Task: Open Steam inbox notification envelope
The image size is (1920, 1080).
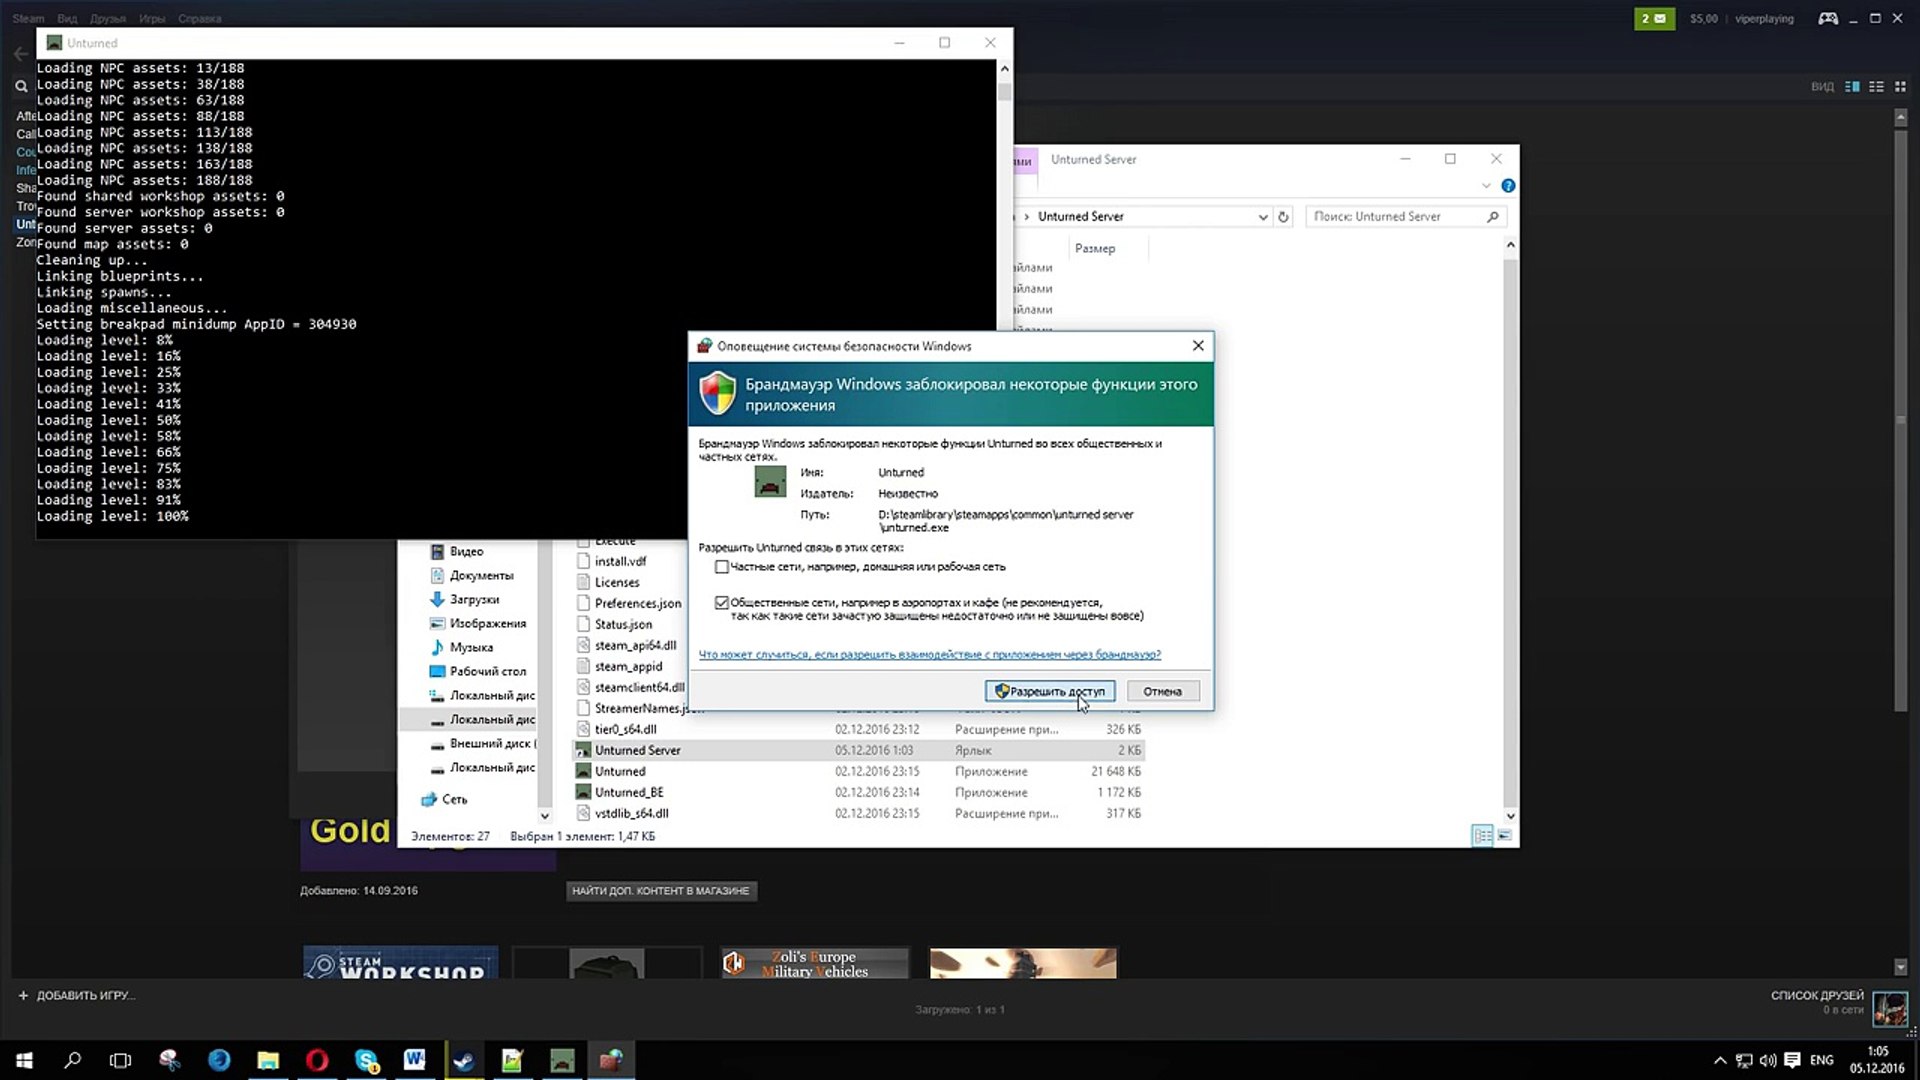Action: [x=1654, y=18]
